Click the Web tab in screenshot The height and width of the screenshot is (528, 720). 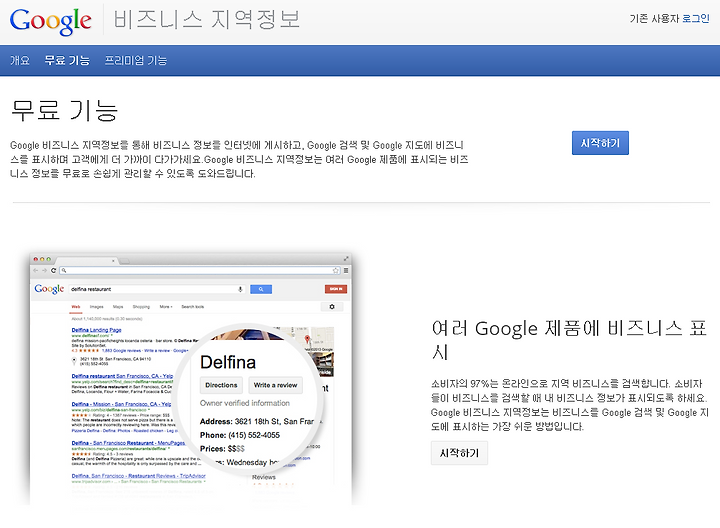click(76, 307)
